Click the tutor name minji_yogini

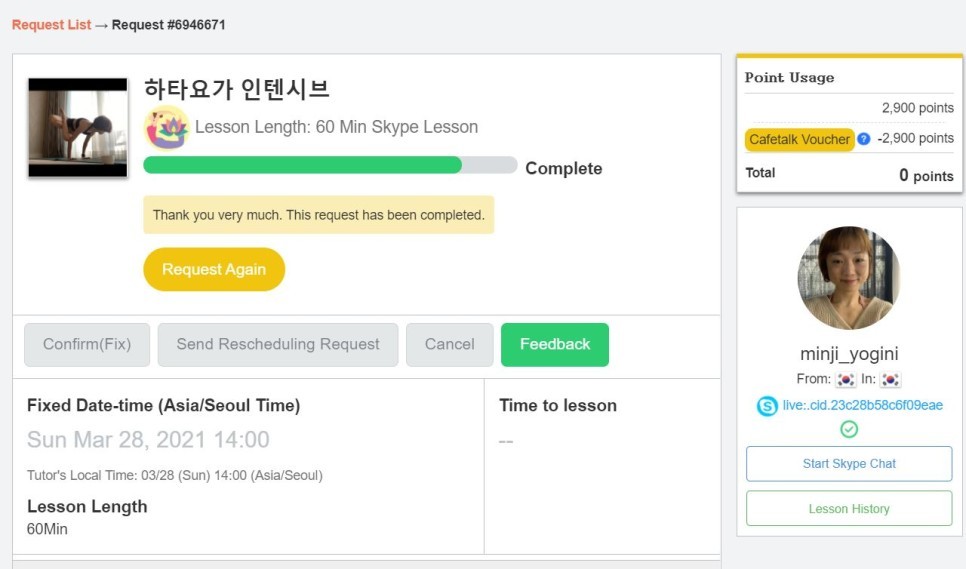tap(849, 354)
